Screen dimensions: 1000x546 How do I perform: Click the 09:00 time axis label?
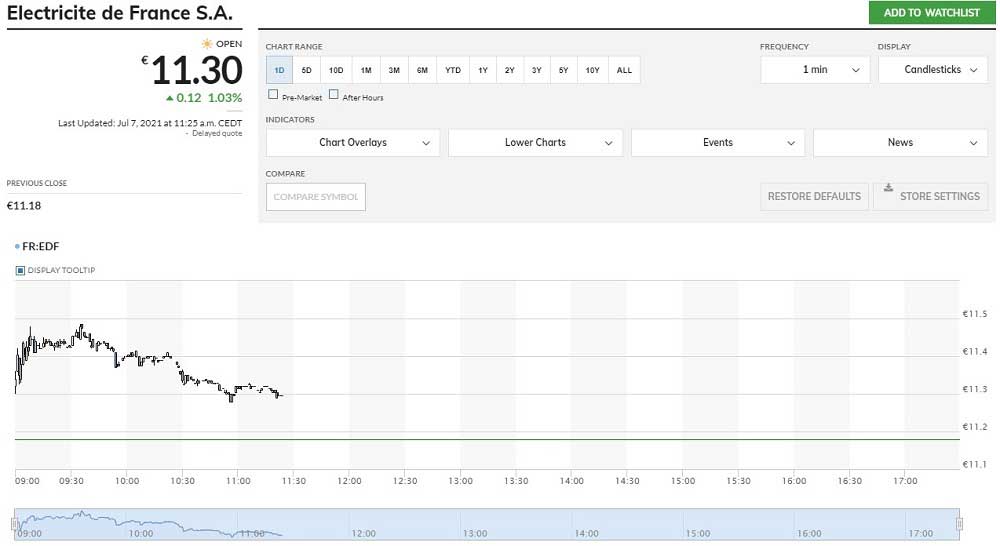(x=27, y=481)
